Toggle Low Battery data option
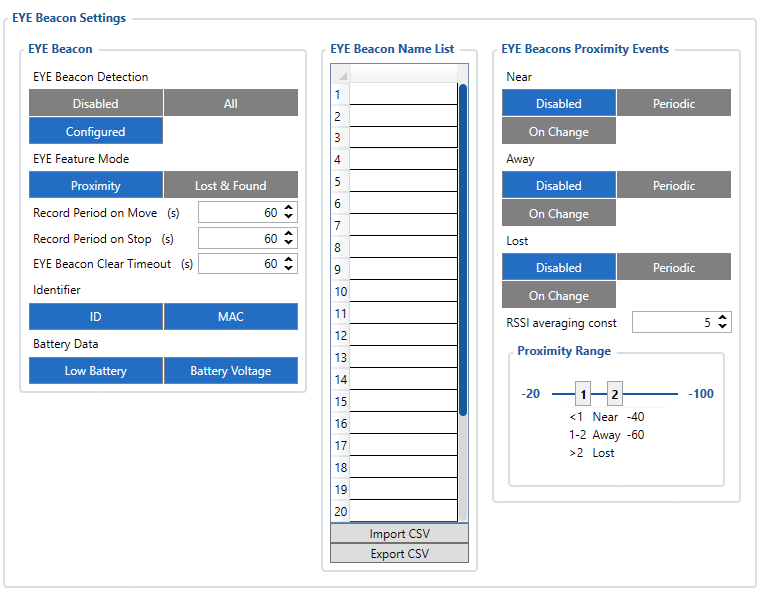Viewport: 765px width, 601px height. pyautogui.click(x=95, y=371)
